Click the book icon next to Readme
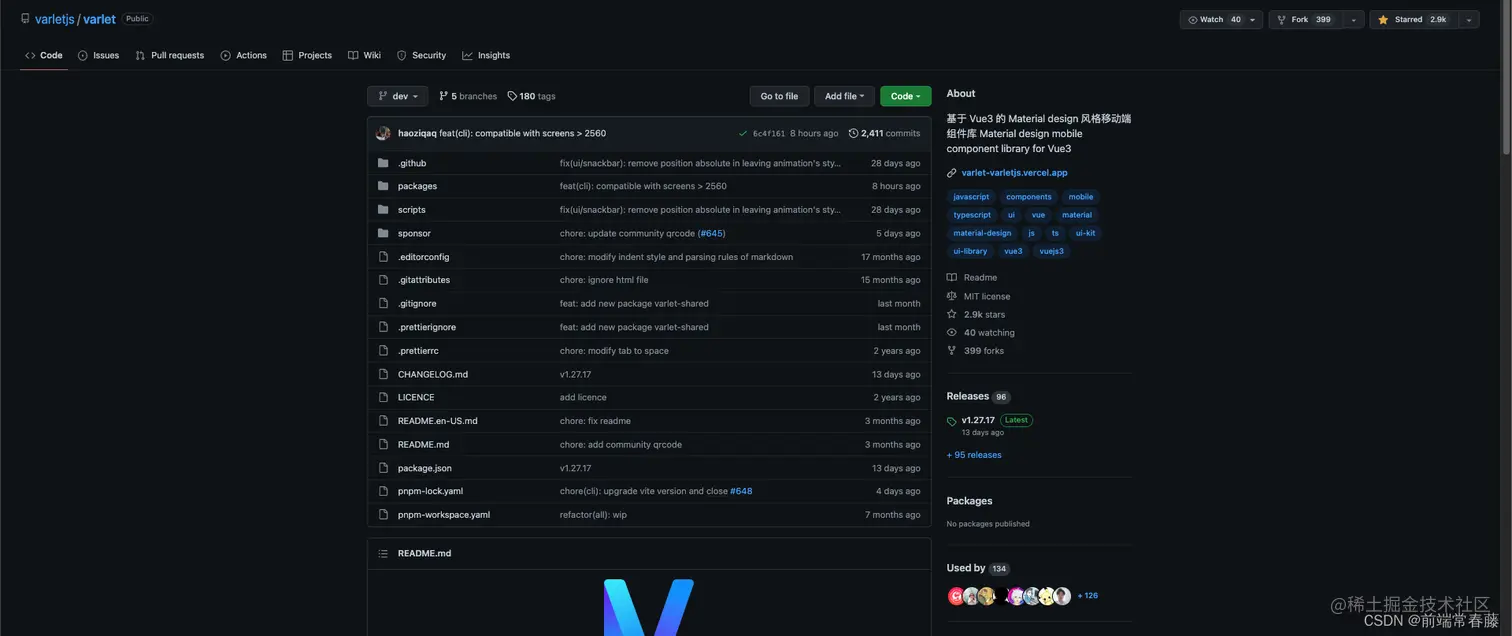 pyautogui.click(x=952, y=278)
